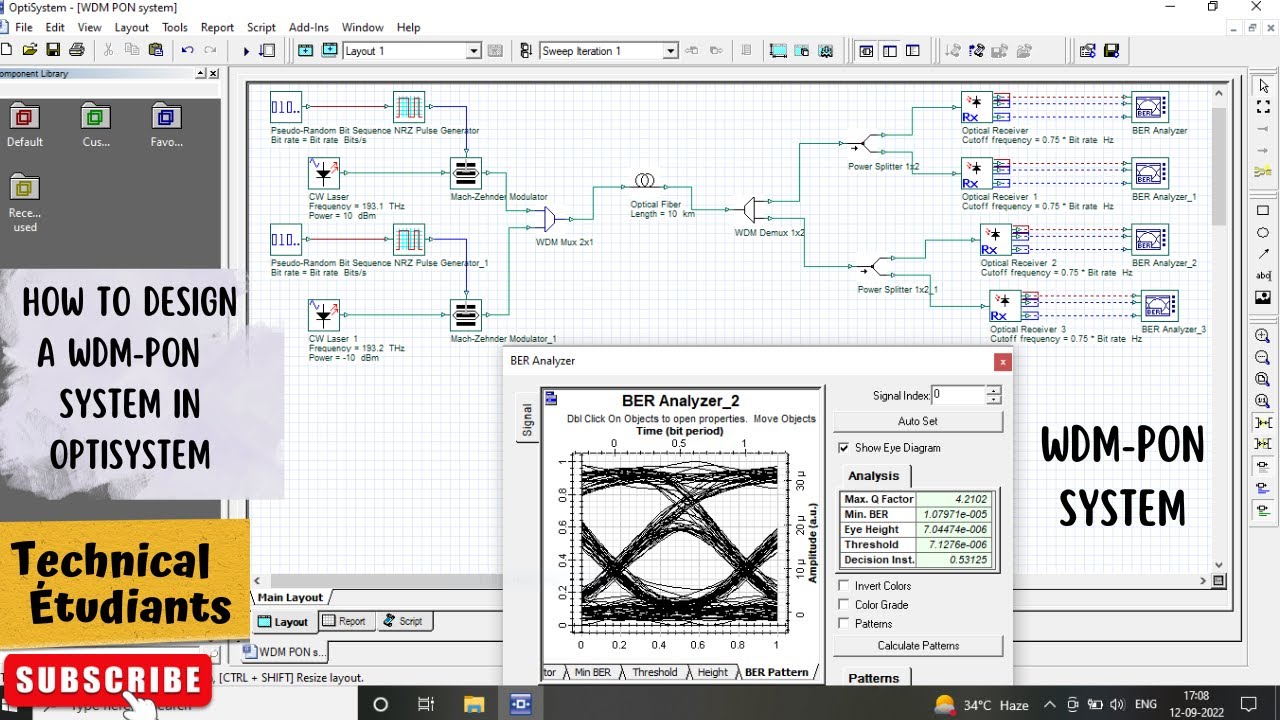Screen dimensions: 1280x720
Task: Decrease Signal Index with down arrow
Action: click(x=993, y=400)
